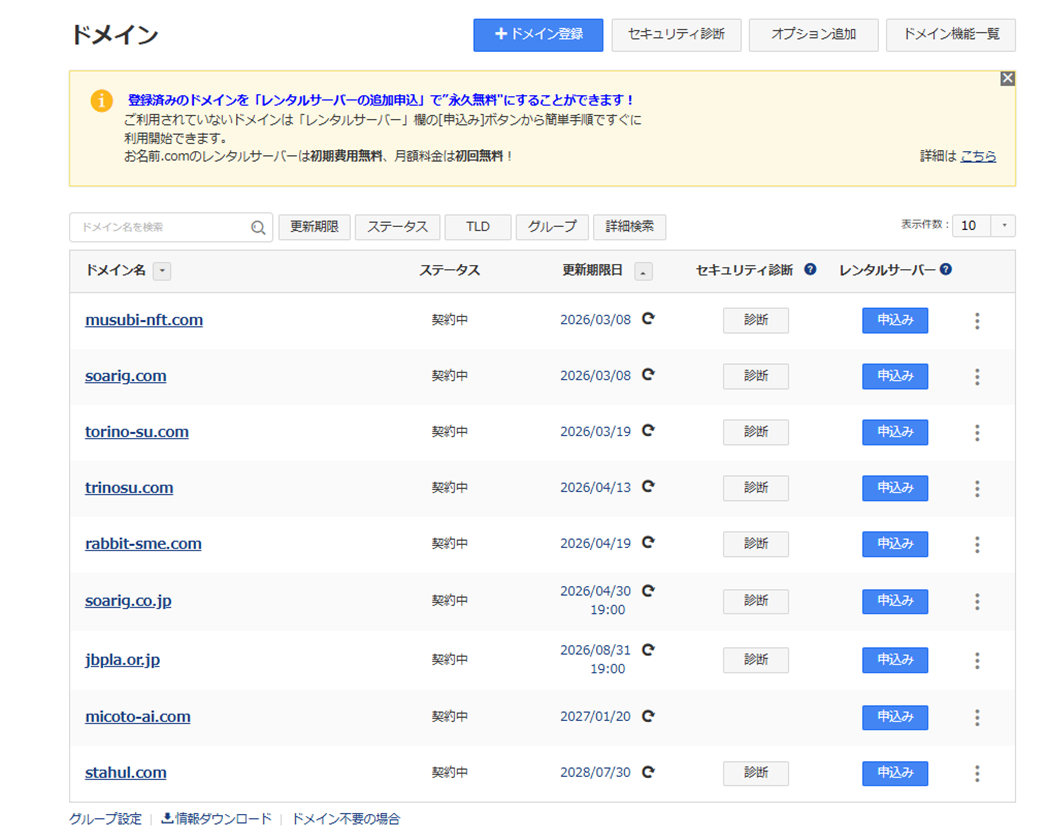Image resolution: width=1048 pixels, height=840 pixels.
Task: Click the help icon beside レンタルサーバー header
Action: [946, 269]
